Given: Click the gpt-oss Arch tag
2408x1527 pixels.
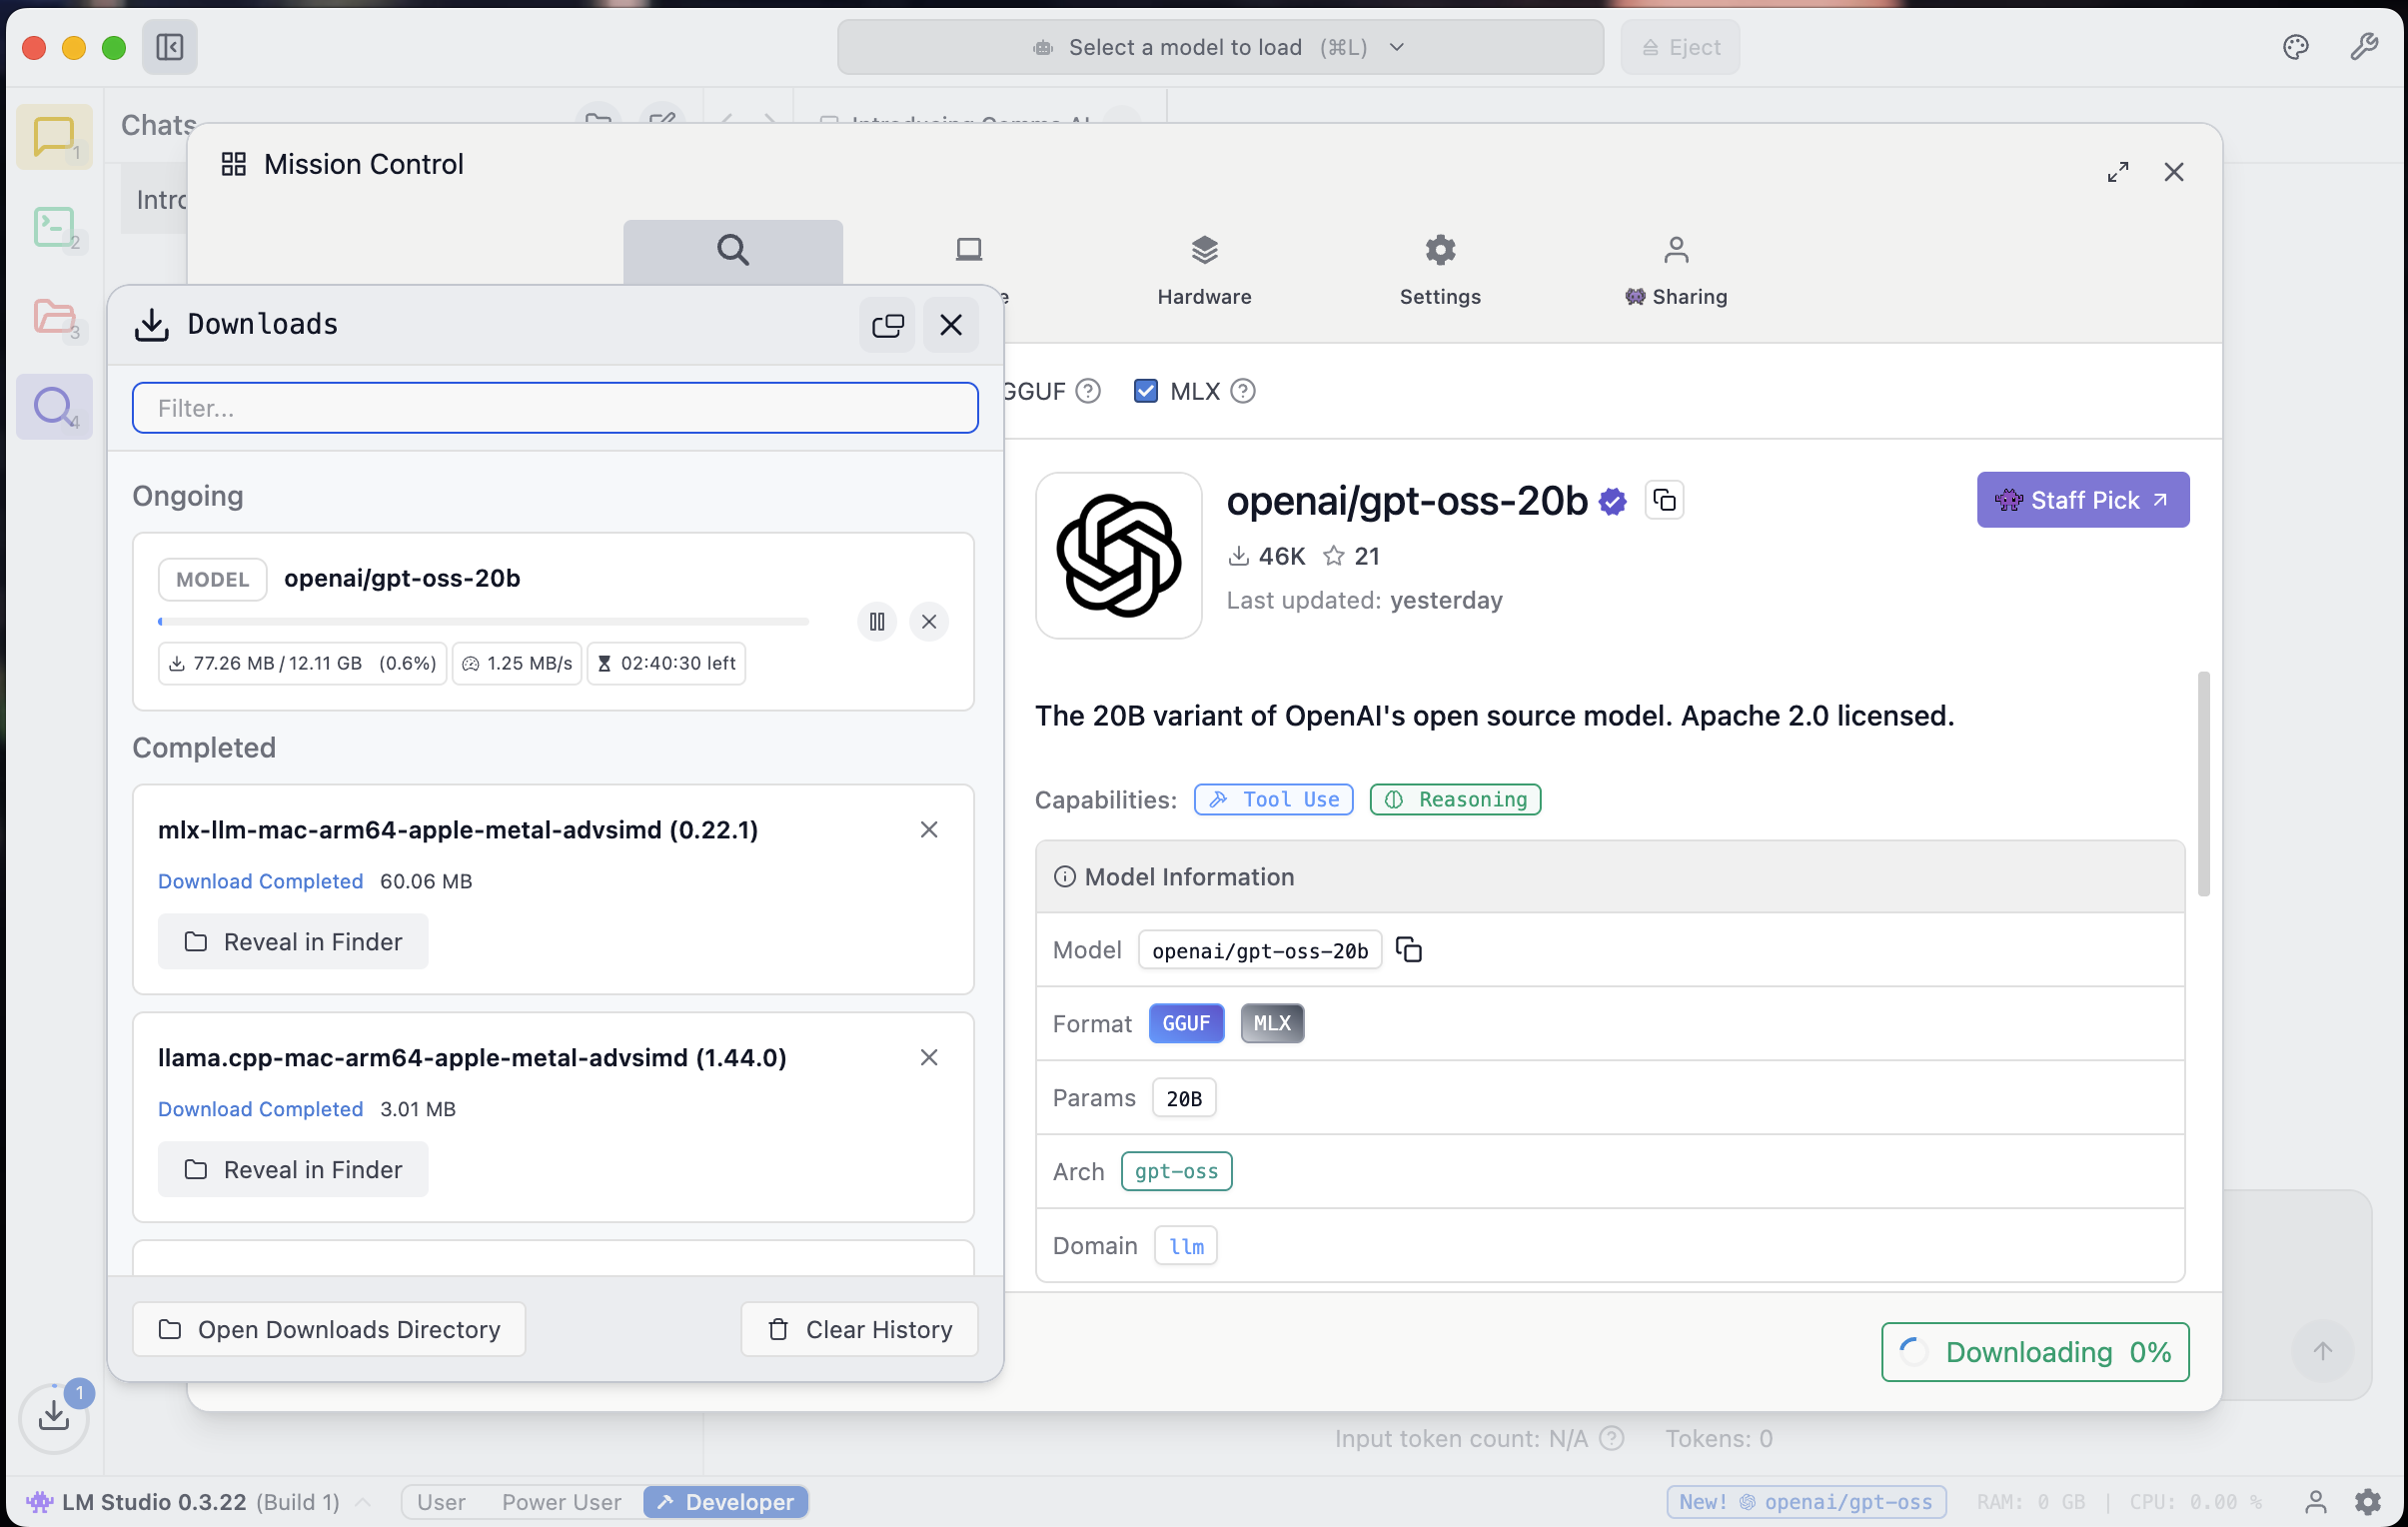Looking at the screenshot, I should click(x=1176, y=1172).
